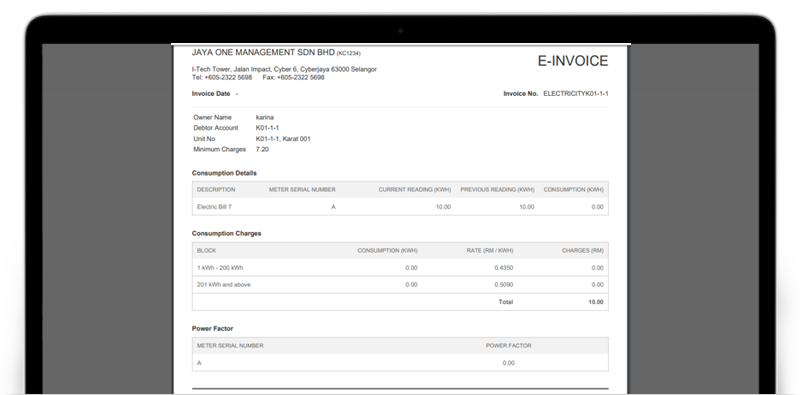Click the PREVIOUS READING (KWH) column header
This screenshot has width=800, height=395.
[497, 190]
